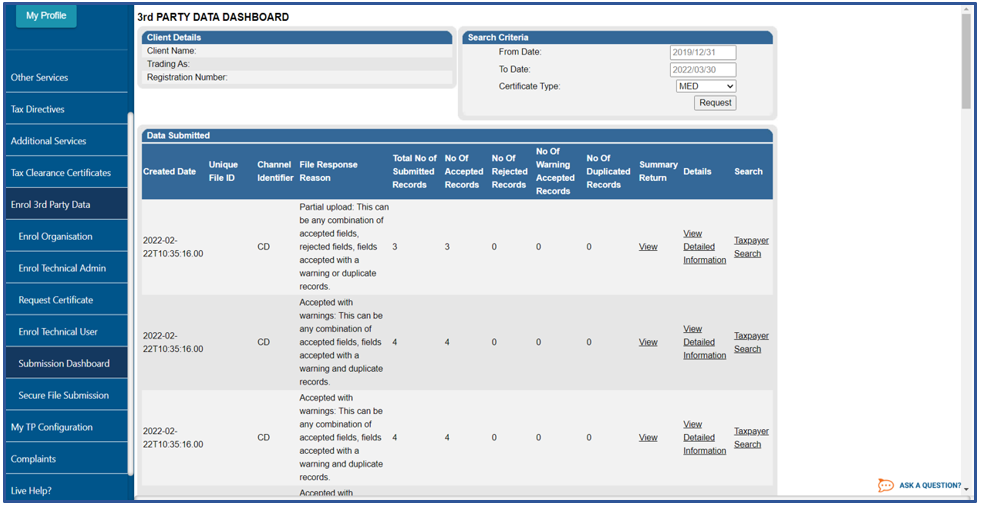The width and height of the screenshot is (982, 506).
Task: Open Secure File Submission page
Action: pos(63,396)
